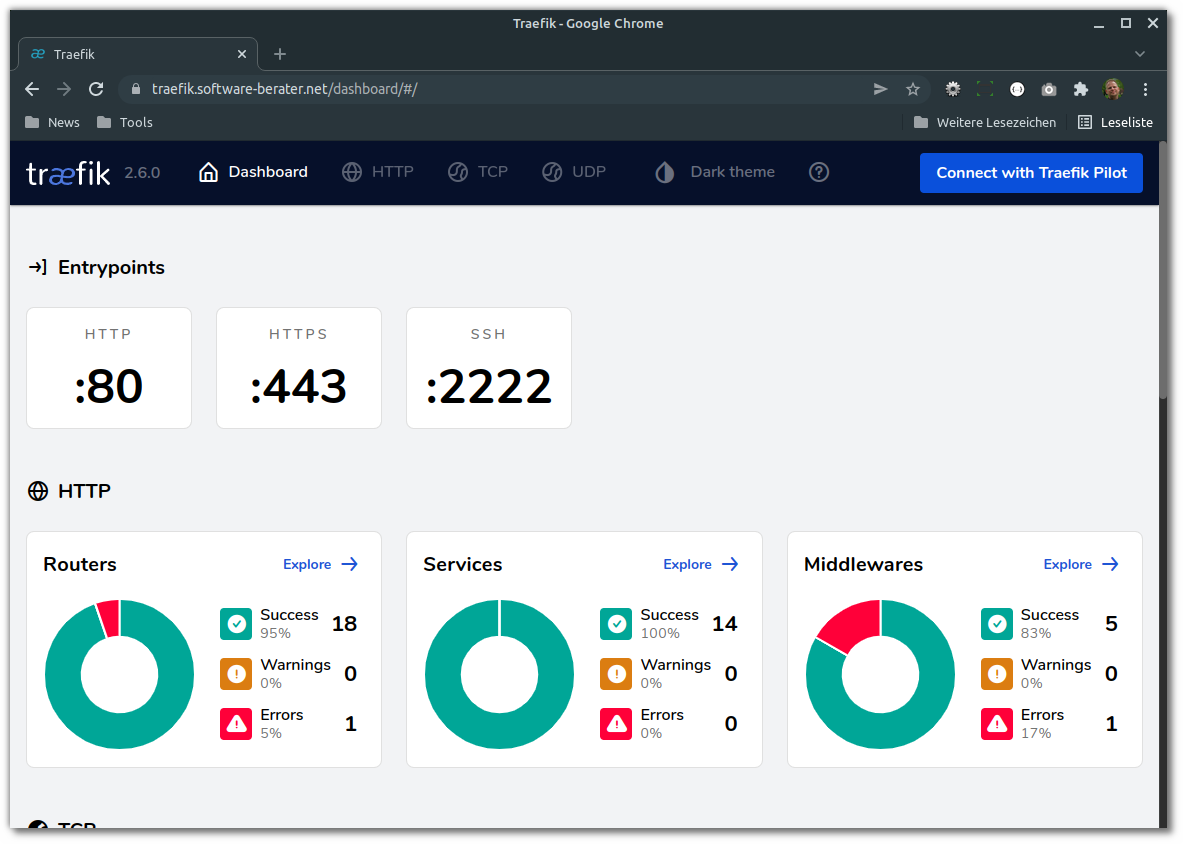This screenshot has height=844, width=1183.
Task: Open the Chrome profile avatar
Action: pyautogui.click(x=1113, y=89)
